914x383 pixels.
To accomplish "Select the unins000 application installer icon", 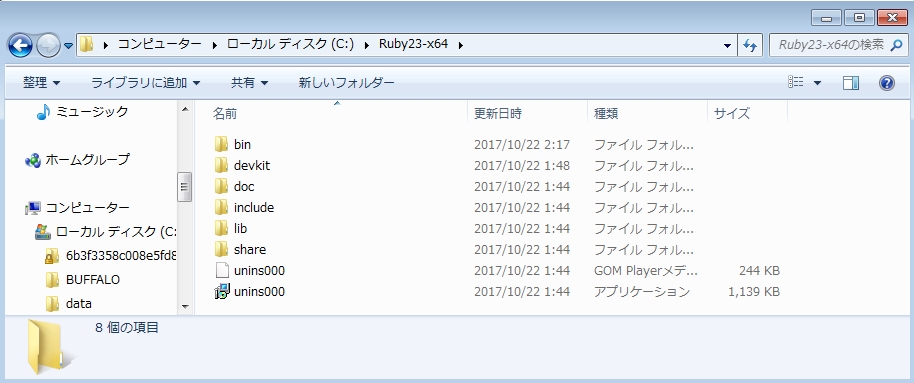I will pos(221,291).
